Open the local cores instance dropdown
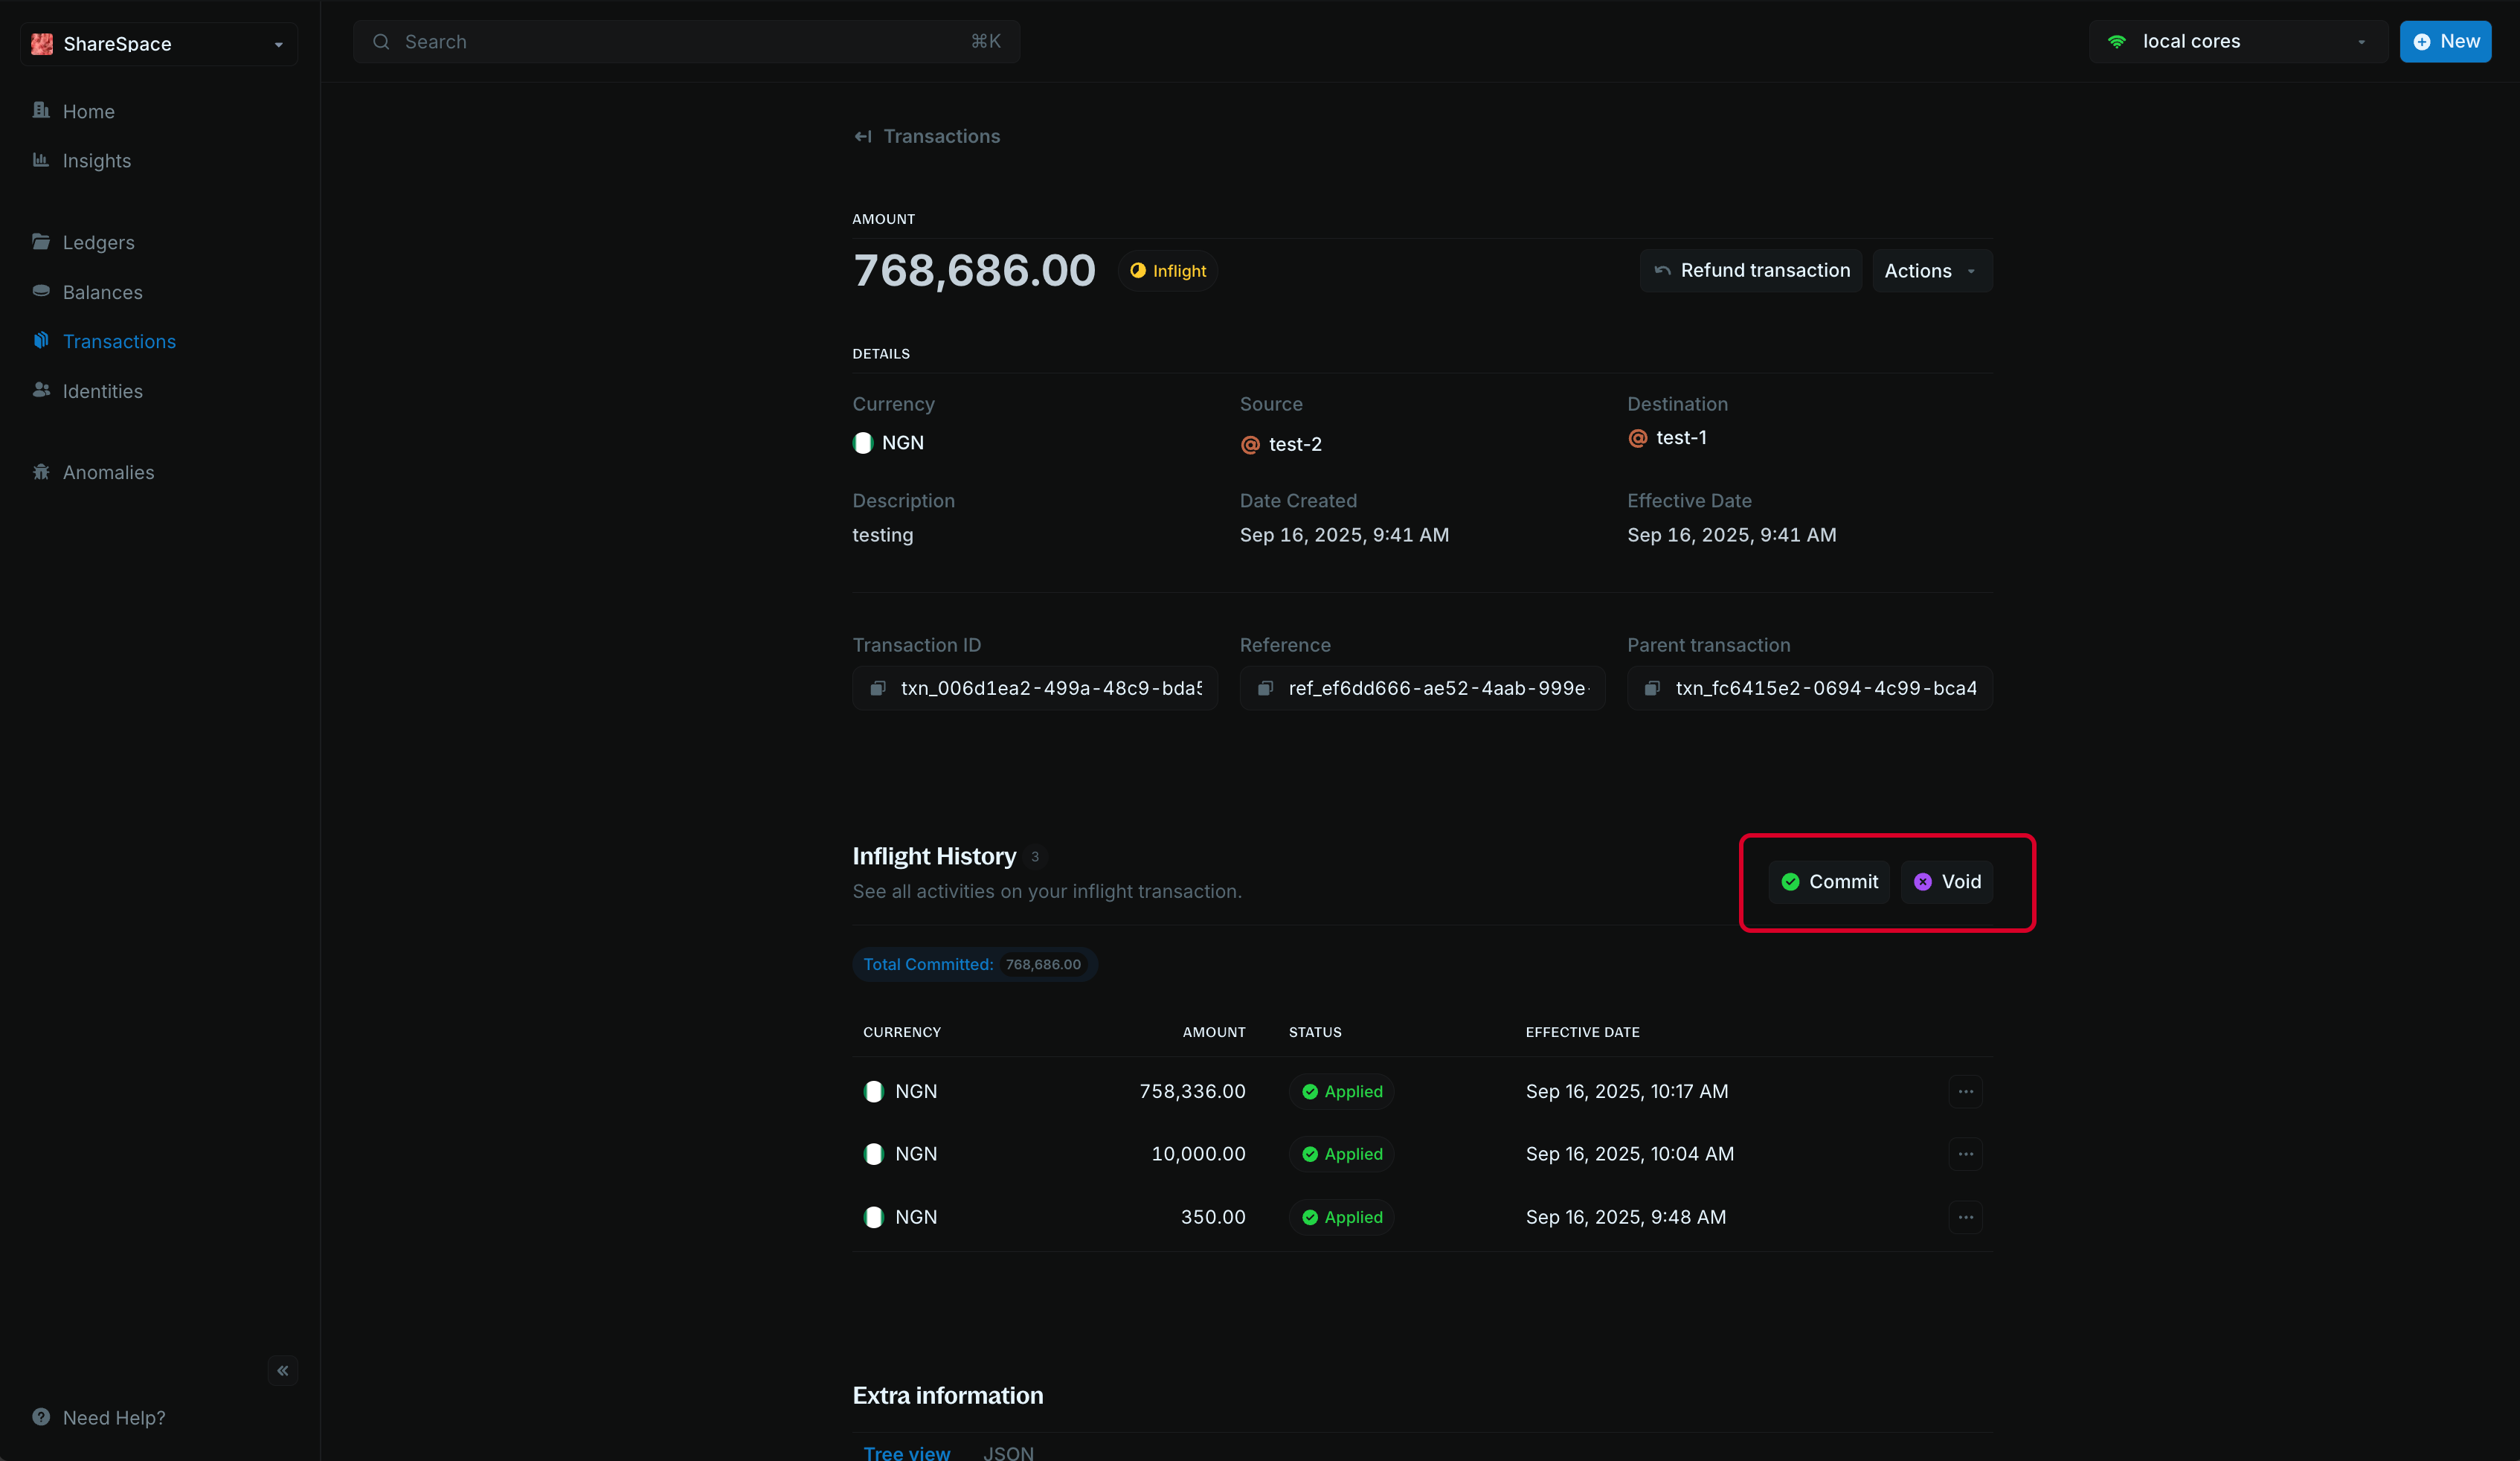Viewport: 2520px width, 1461px height. click(x=2238, y=42)
